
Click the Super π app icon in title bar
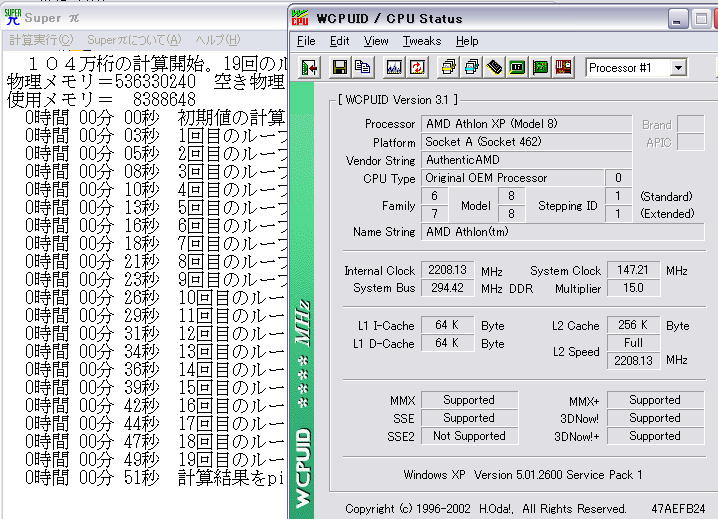click(x=12, y=17)
